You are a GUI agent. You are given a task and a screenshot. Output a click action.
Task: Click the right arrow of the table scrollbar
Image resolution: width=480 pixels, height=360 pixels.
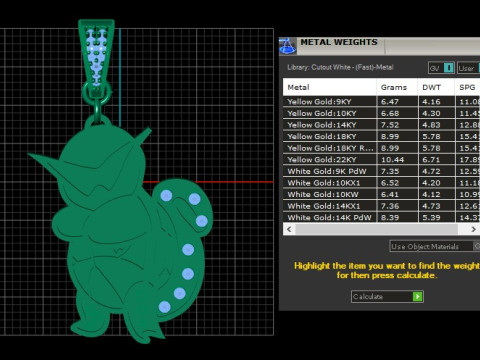[x=473, y=229]
